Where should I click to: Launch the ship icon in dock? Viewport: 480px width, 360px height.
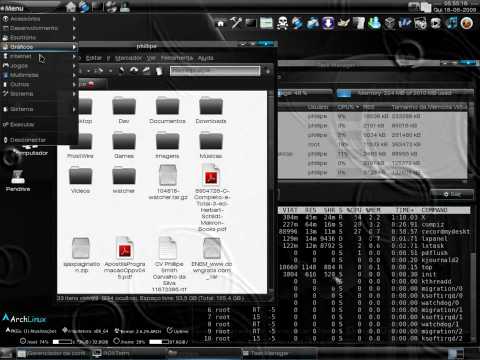[343, 23]
